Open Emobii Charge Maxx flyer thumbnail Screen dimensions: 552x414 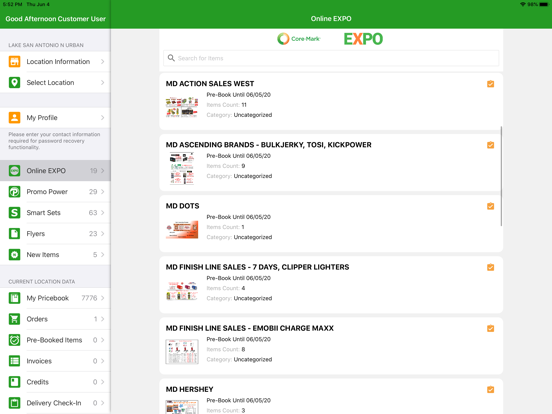[x=182, y=352]
